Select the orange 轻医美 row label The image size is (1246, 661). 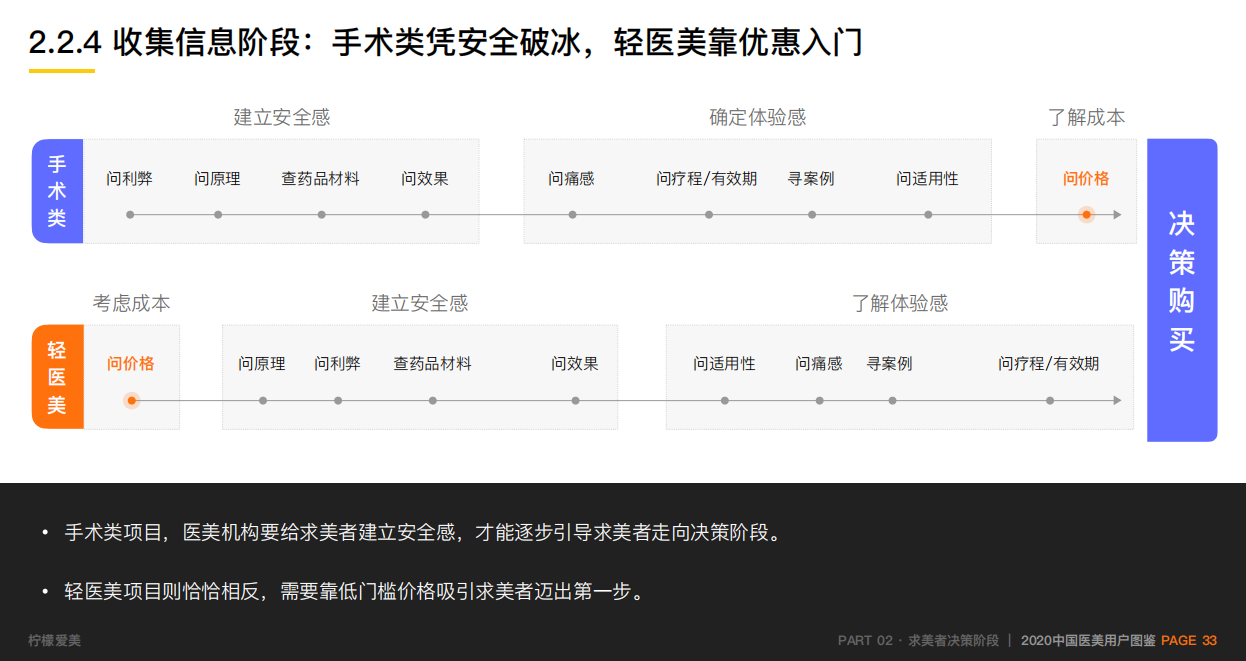coord(57,377)
